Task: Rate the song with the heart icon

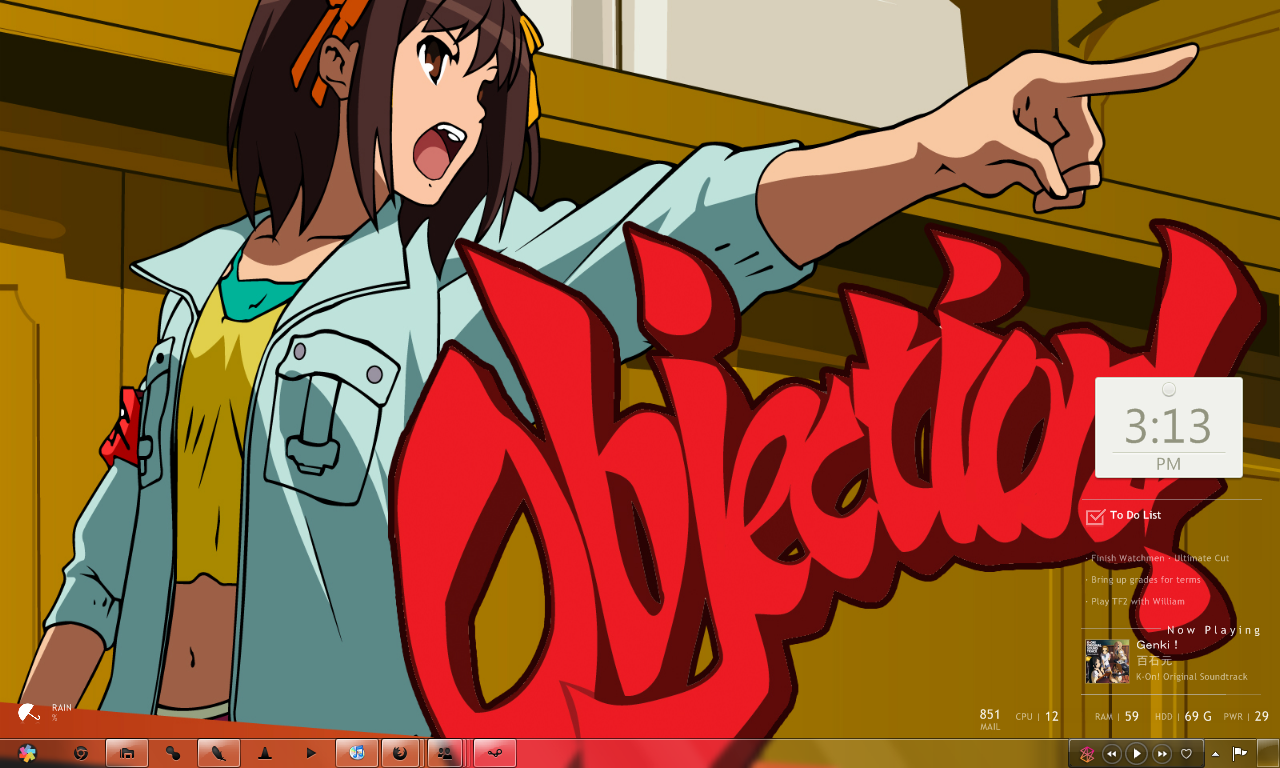Action: [1187, 754]
